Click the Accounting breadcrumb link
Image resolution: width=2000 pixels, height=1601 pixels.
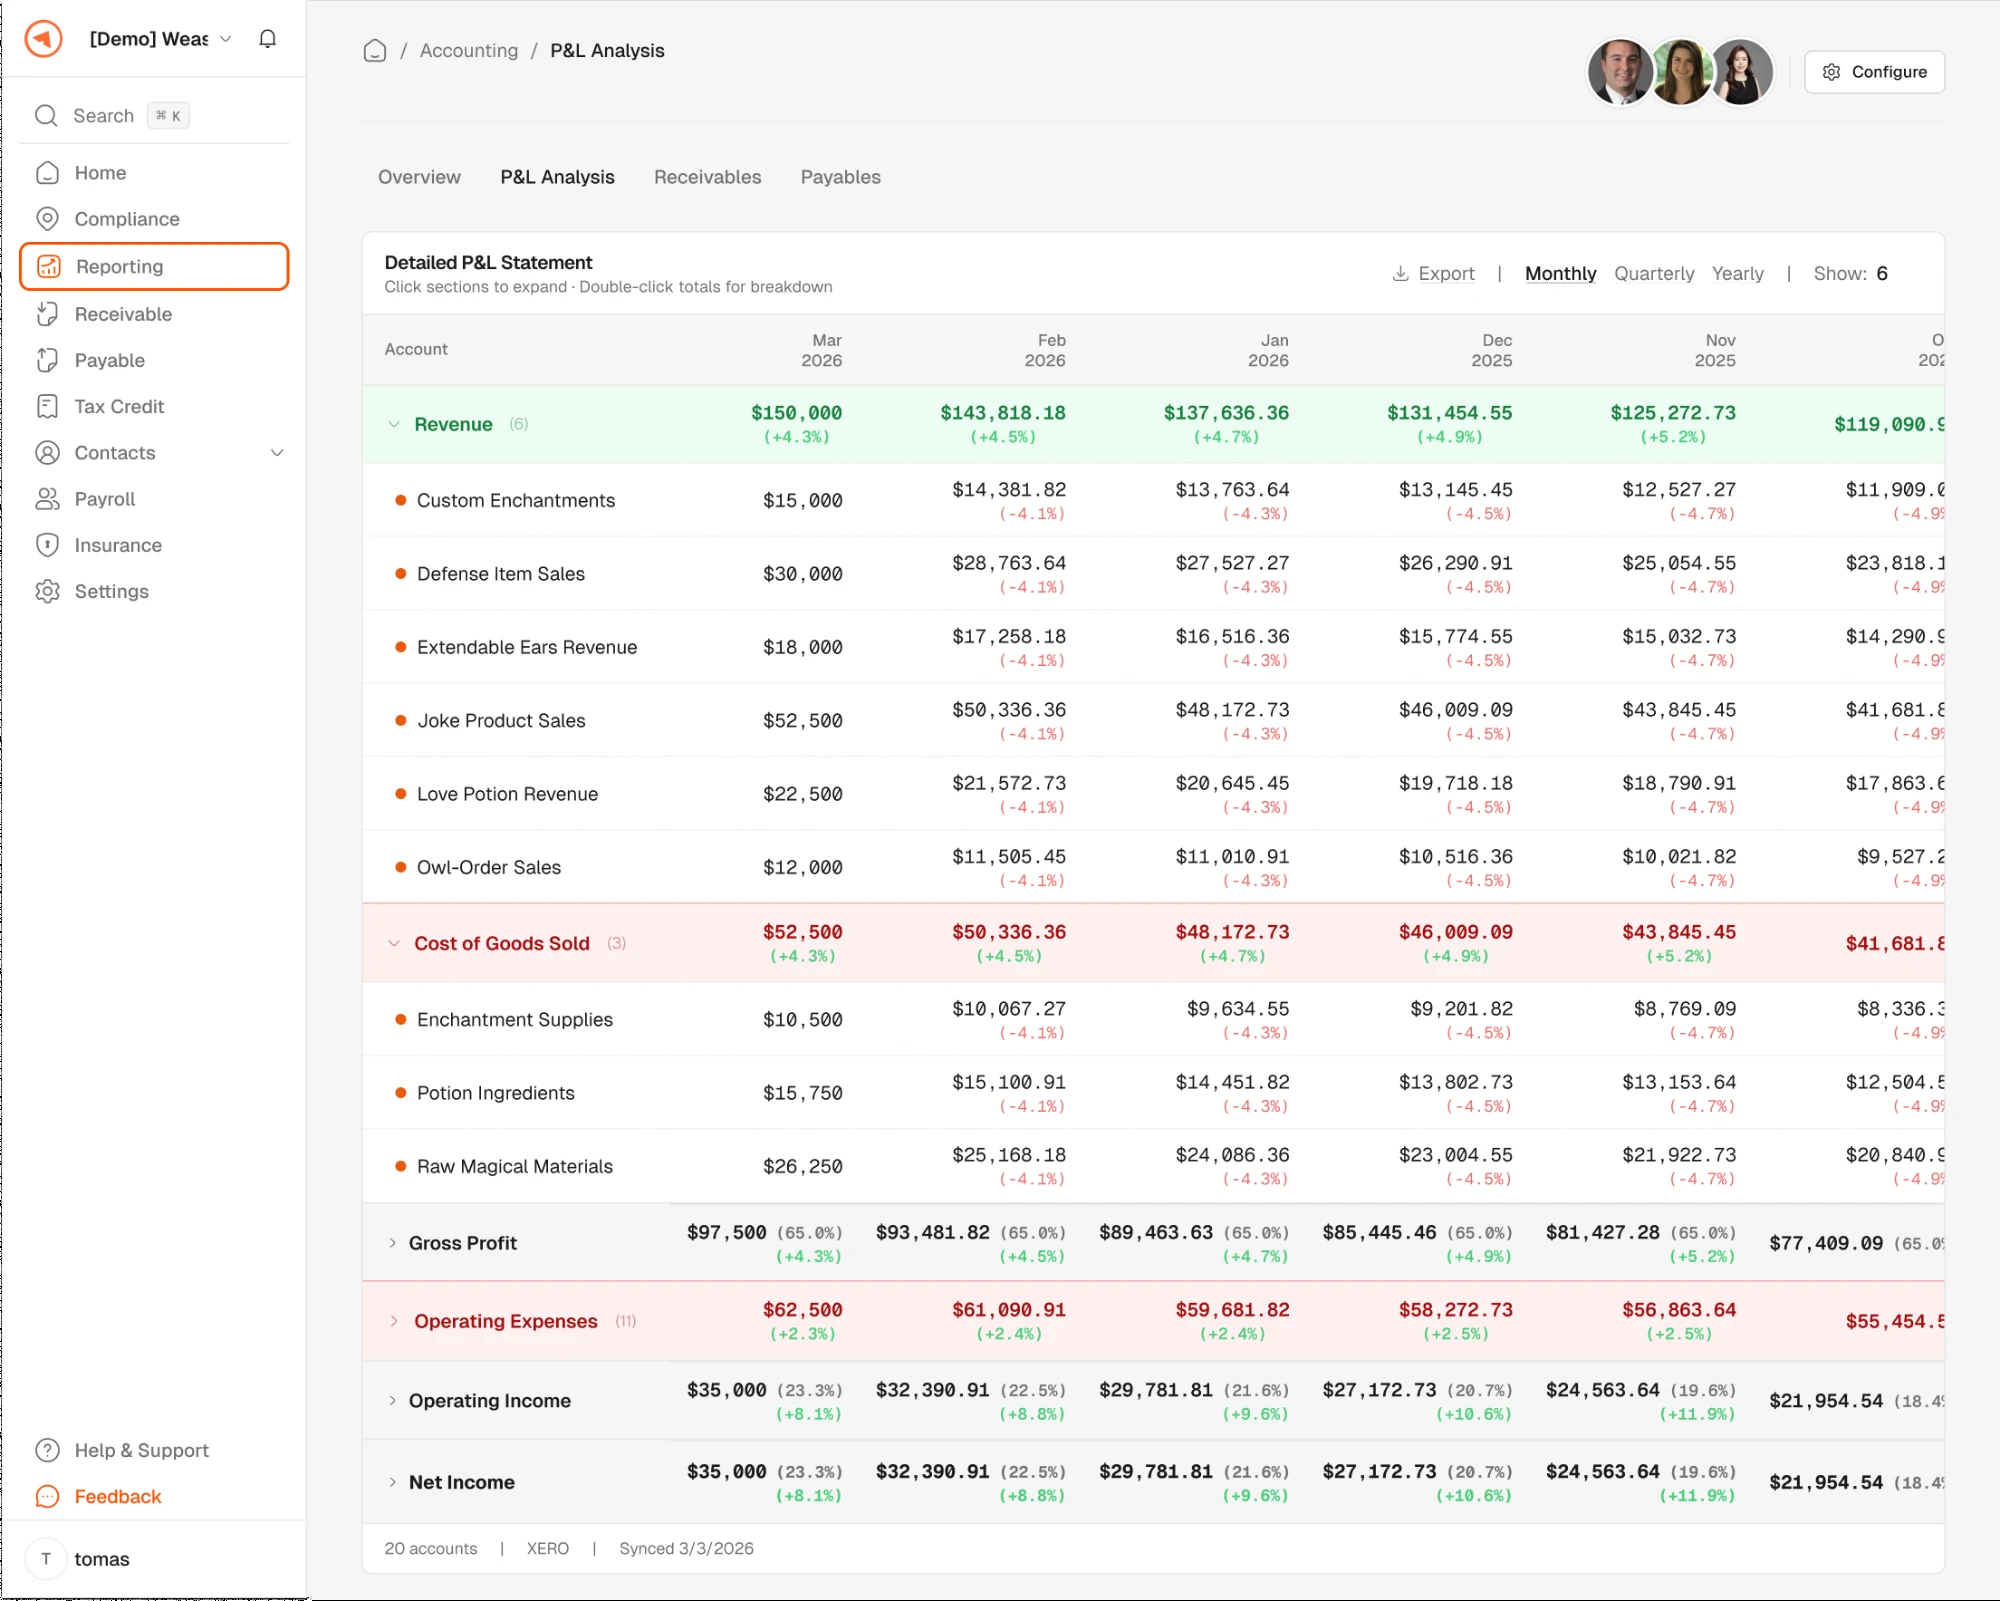pos(469,51)
